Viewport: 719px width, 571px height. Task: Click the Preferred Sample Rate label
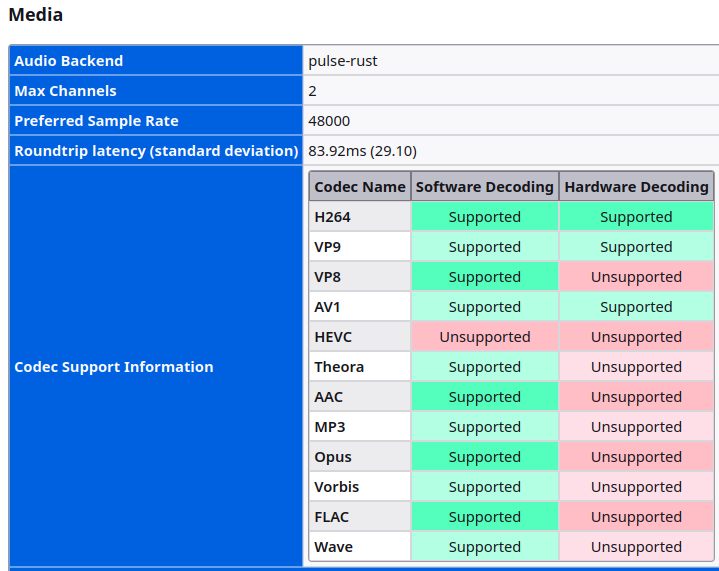pyautogui.click(x=96, y=121)
